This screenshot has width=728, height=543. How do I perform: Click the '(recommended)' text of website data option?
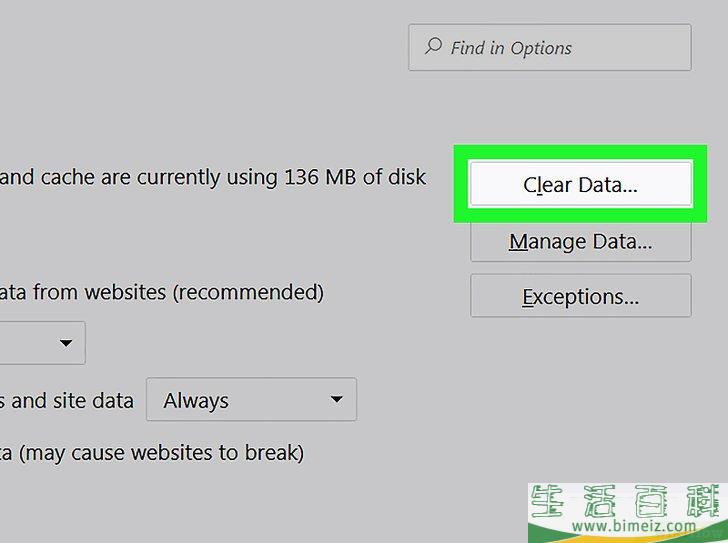coord(248,292)
